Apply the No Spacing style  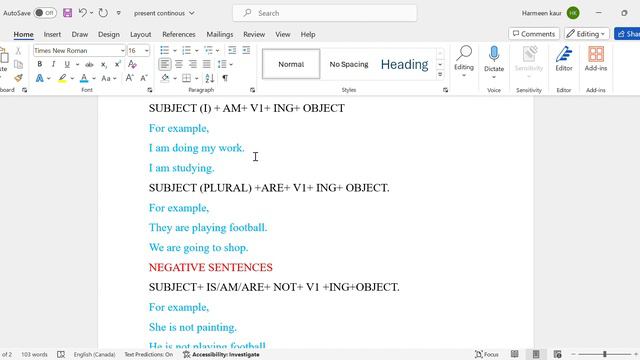pyautogui.click(x=349, y=64)
